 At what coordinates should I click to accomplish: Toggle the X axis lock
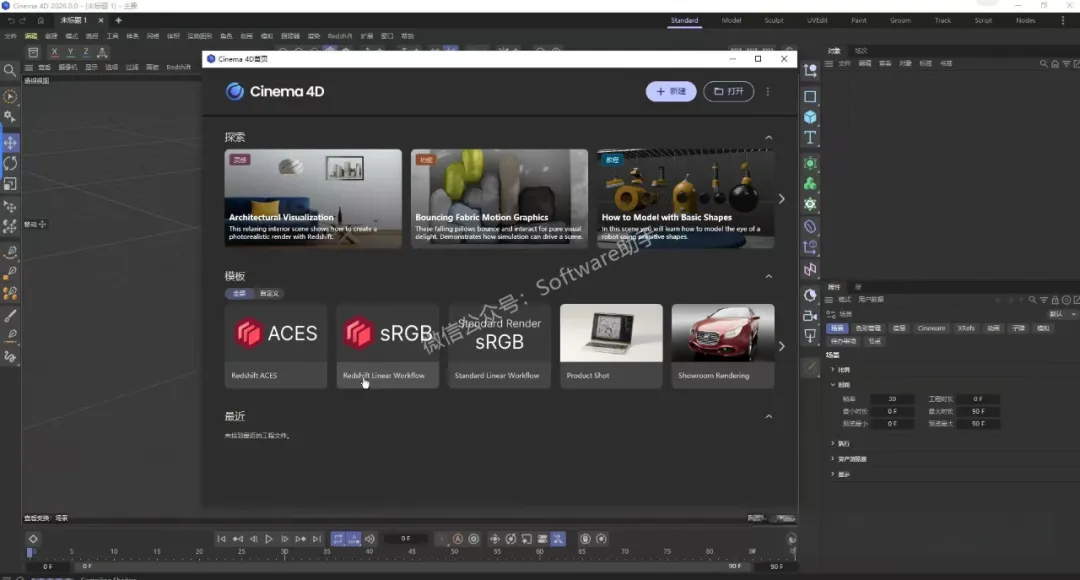(54, 52)
